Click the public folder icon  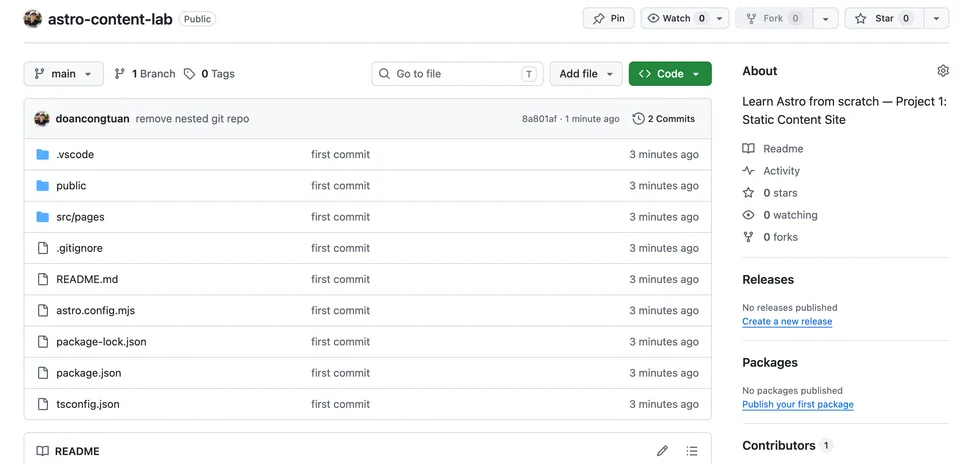(x=42, y=185)
